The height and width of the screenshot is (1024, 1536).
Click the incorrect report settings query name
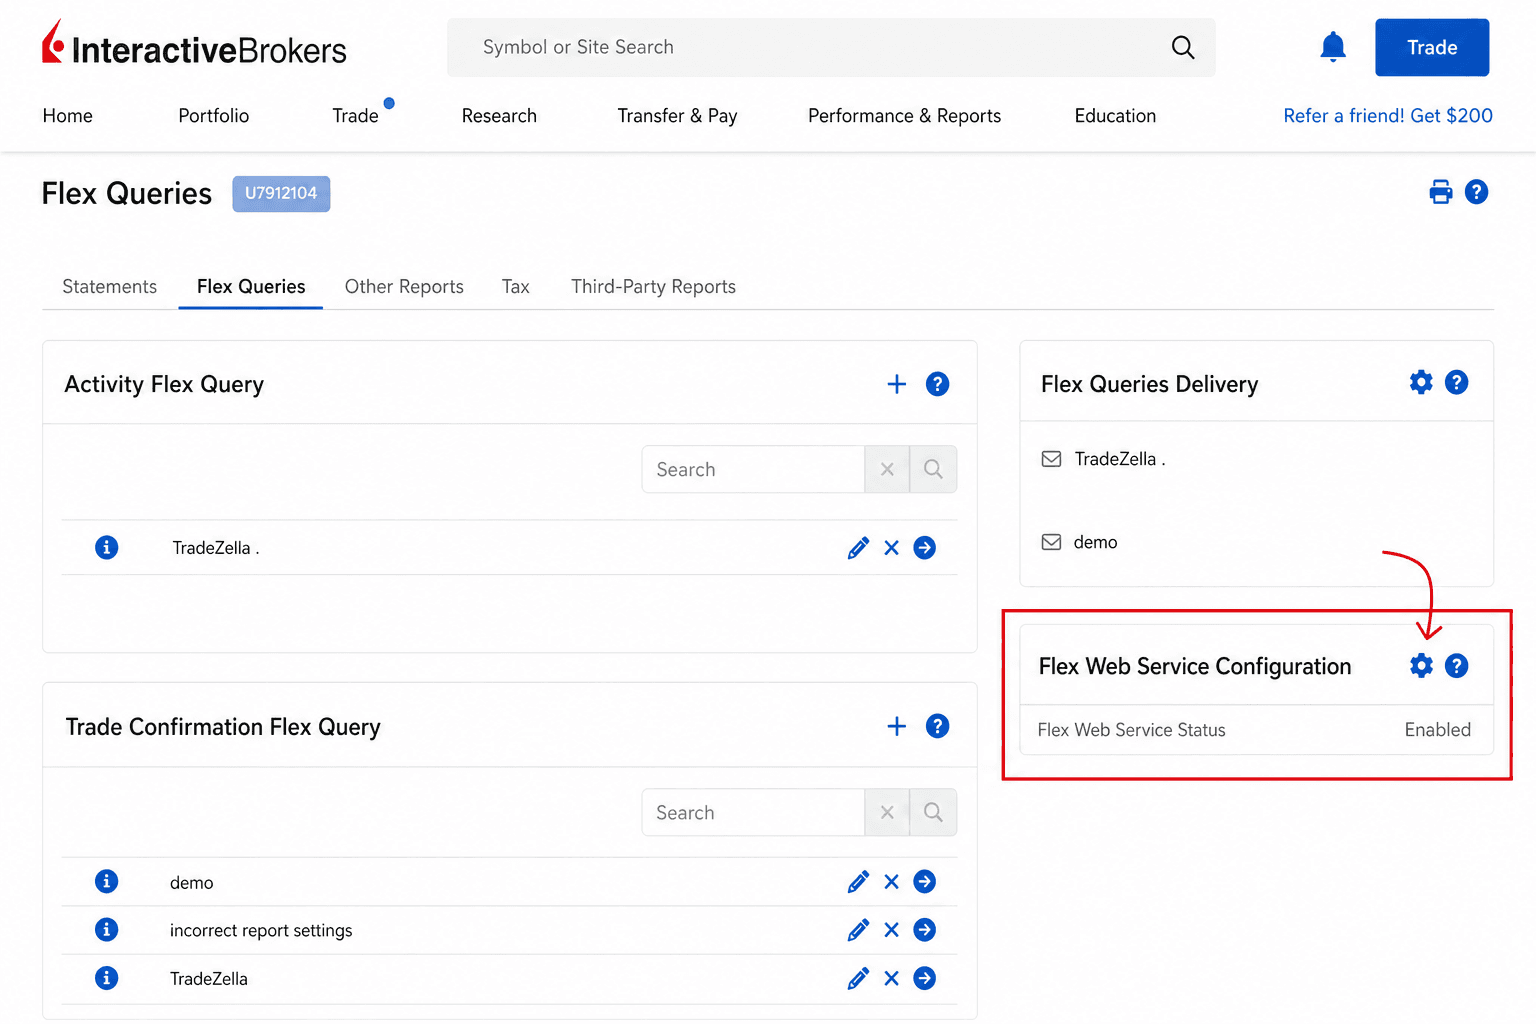tap(261, 930)
